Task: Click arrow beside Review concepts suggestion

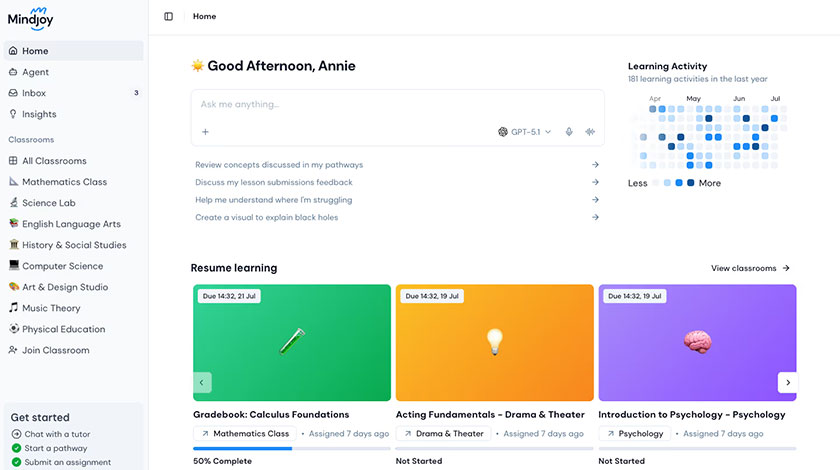Action: pyautogui.click(x=595, y=165)
